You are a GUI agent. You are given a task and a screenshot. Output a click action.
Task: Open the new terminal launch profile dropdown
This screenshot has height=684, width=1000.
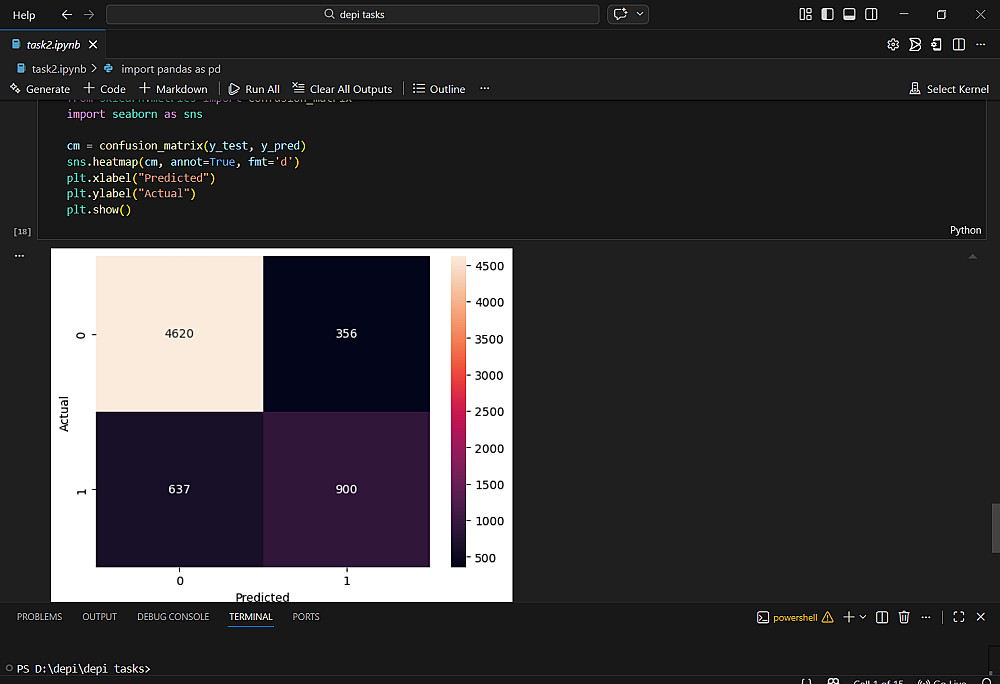click(x=863, y=617)
